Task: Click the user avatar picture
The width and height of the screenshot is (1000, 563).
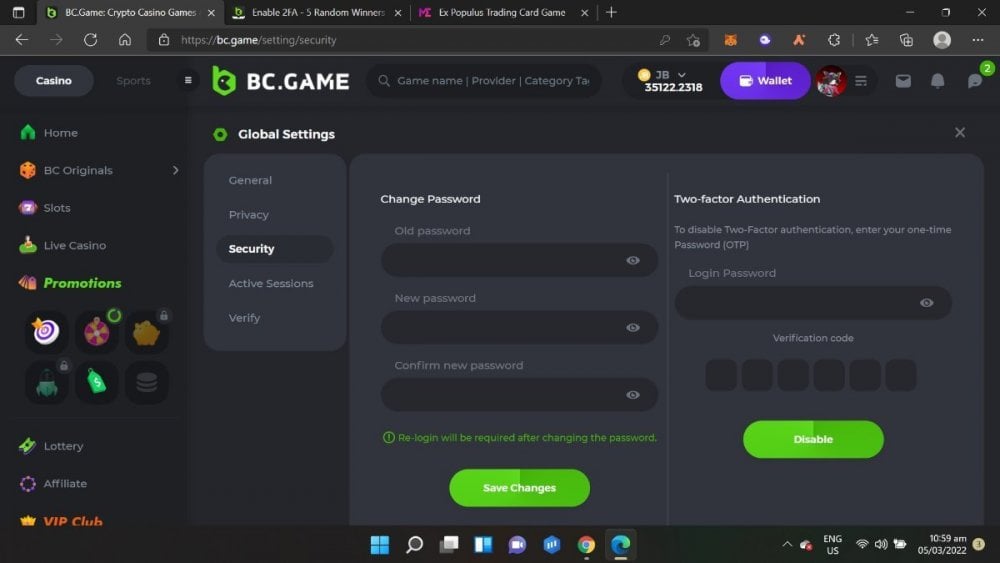Action: pyautogui.click(x=830, y=81)
